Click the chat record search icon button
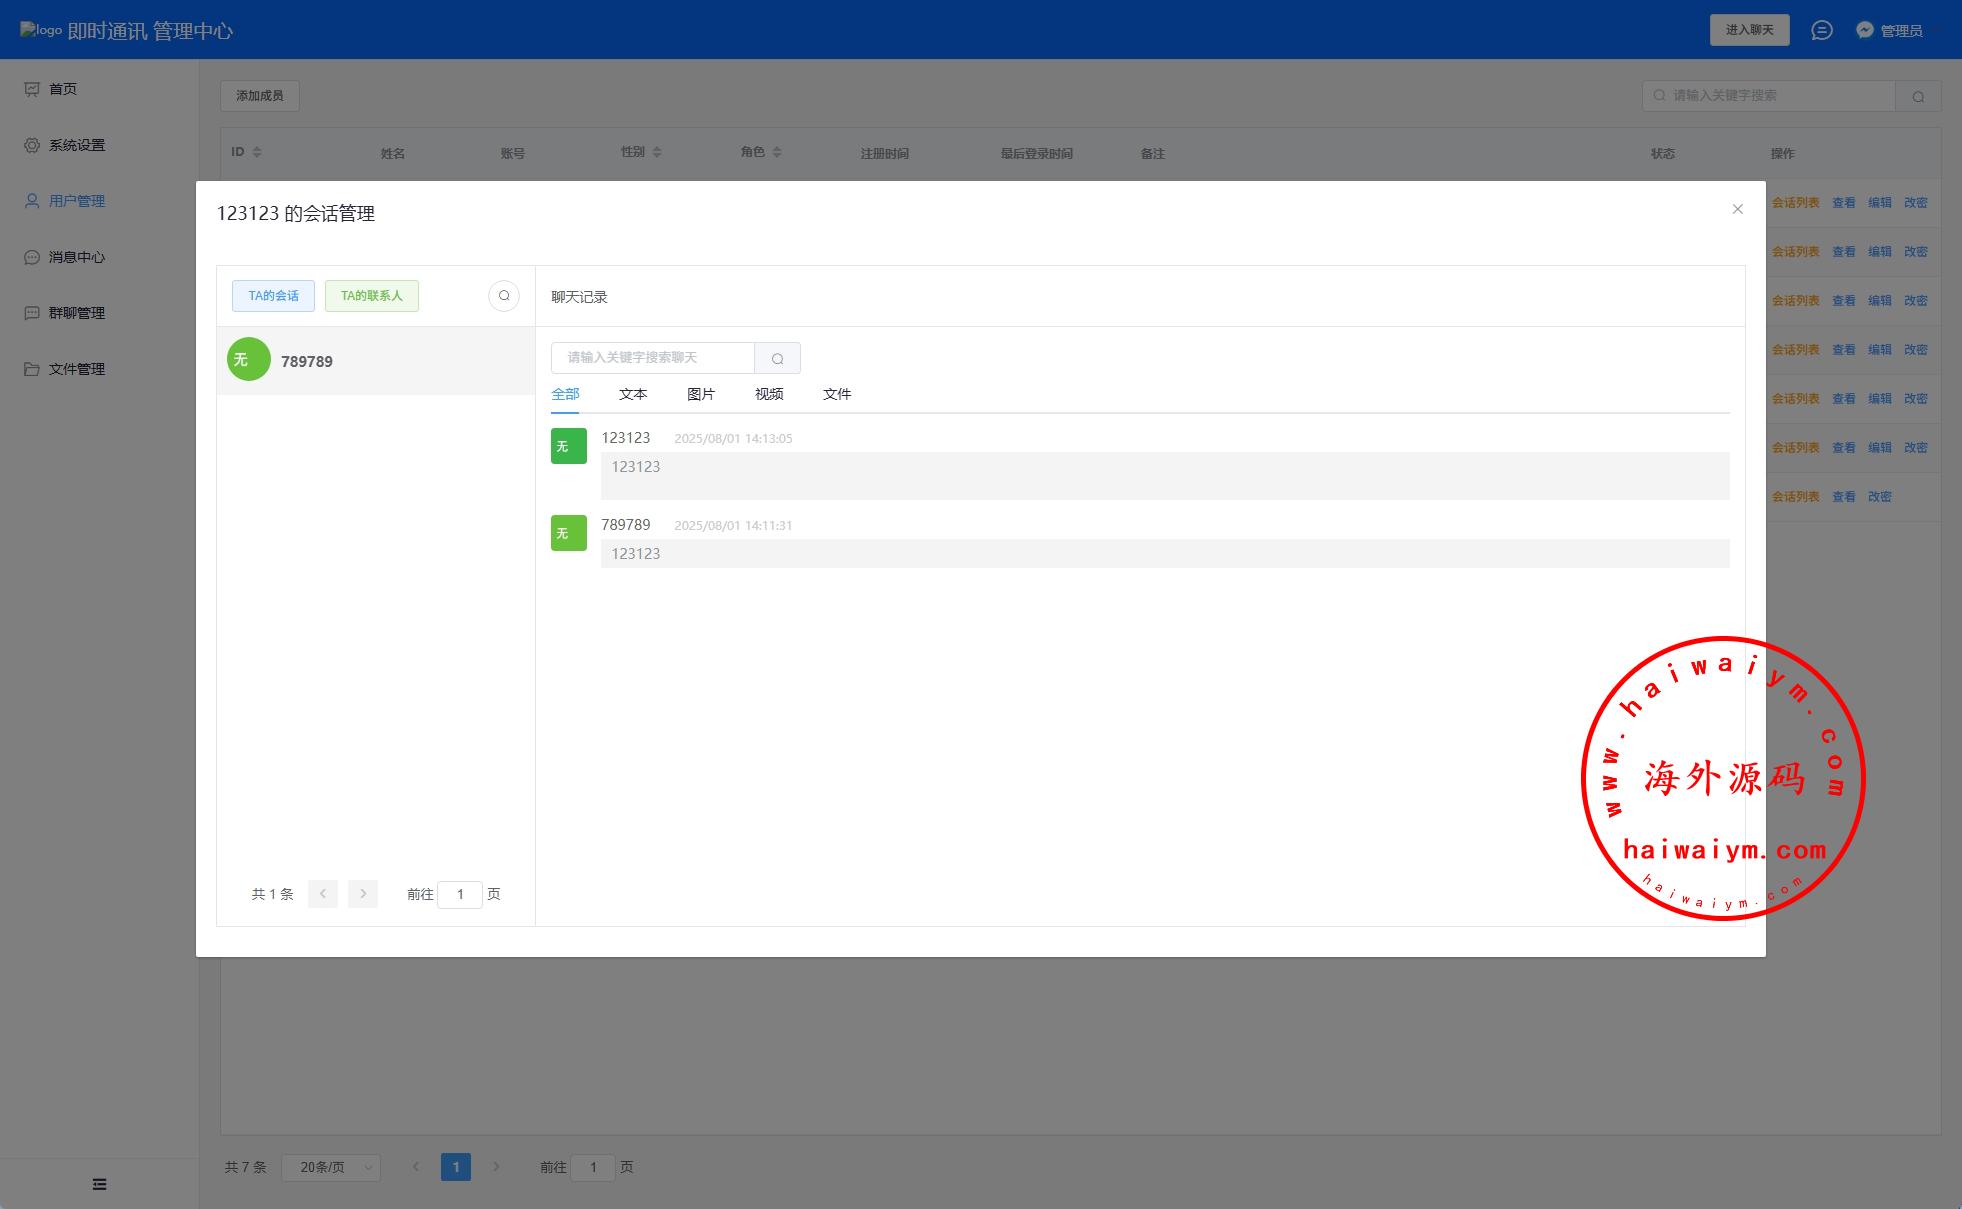 tap(777, 358)
